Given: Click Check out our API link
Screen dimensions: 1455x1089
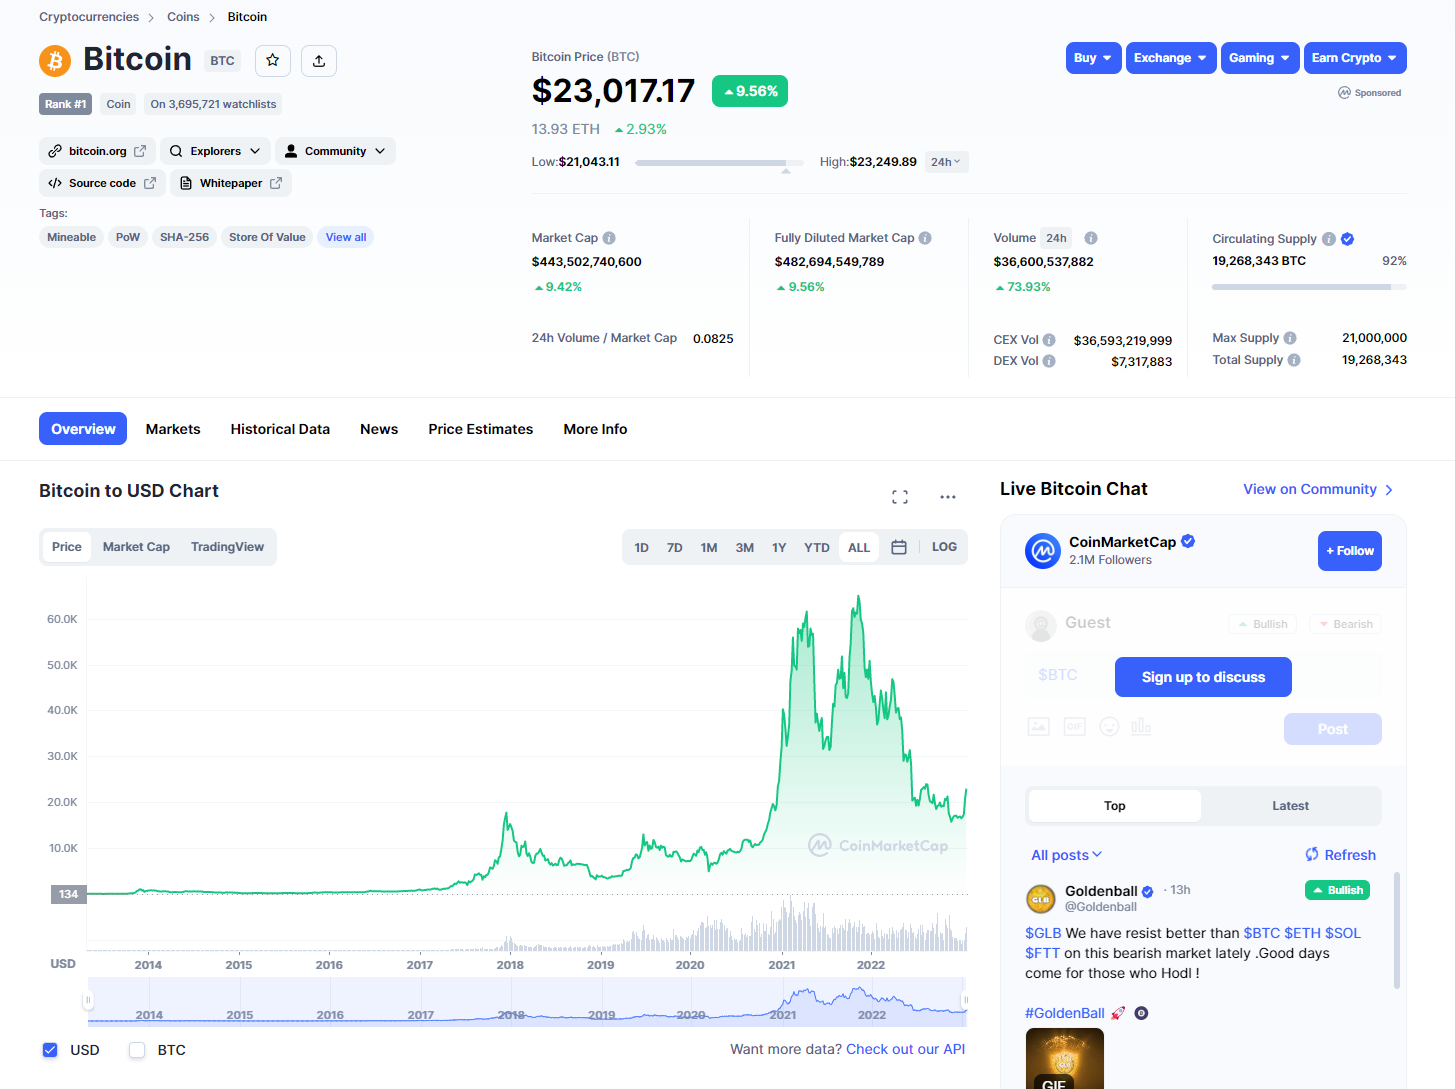Looking at the screenshot, I should (906, 1049).
